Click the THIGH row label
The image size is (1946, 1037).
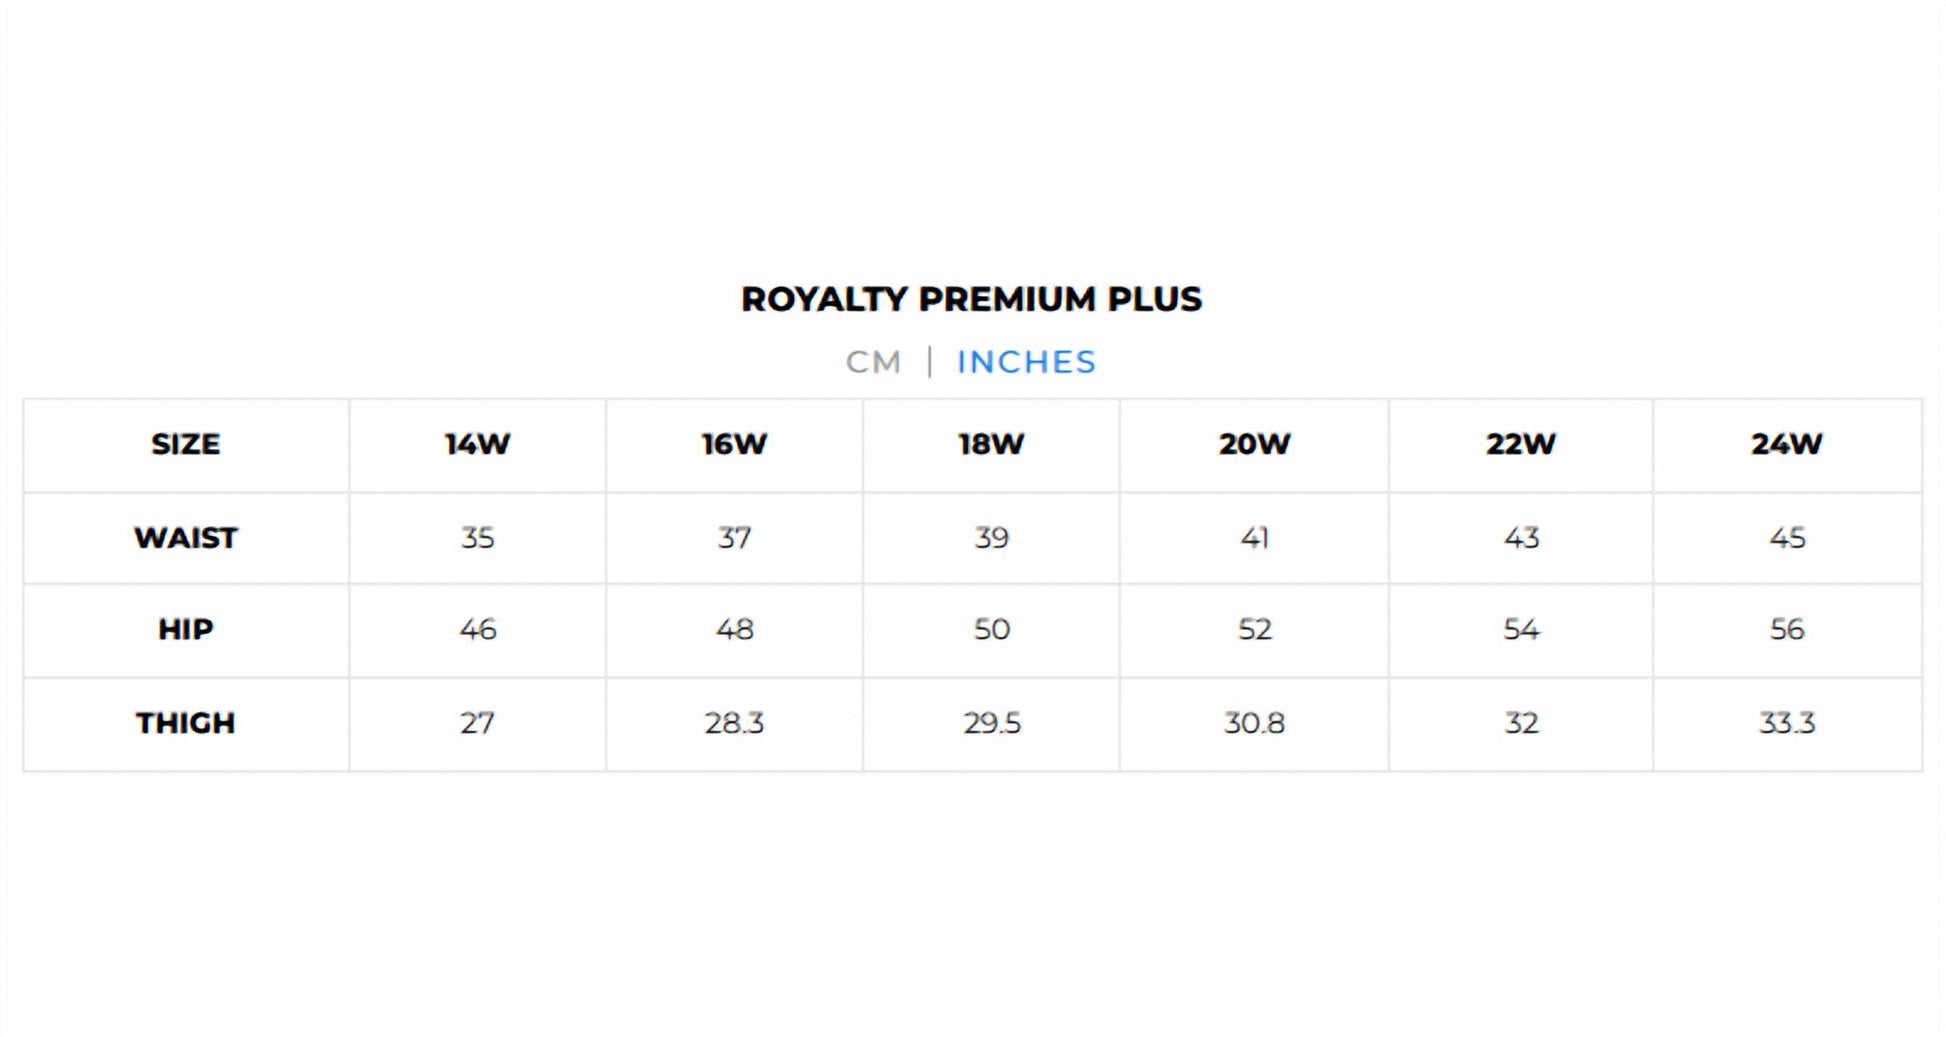[186, 723]
